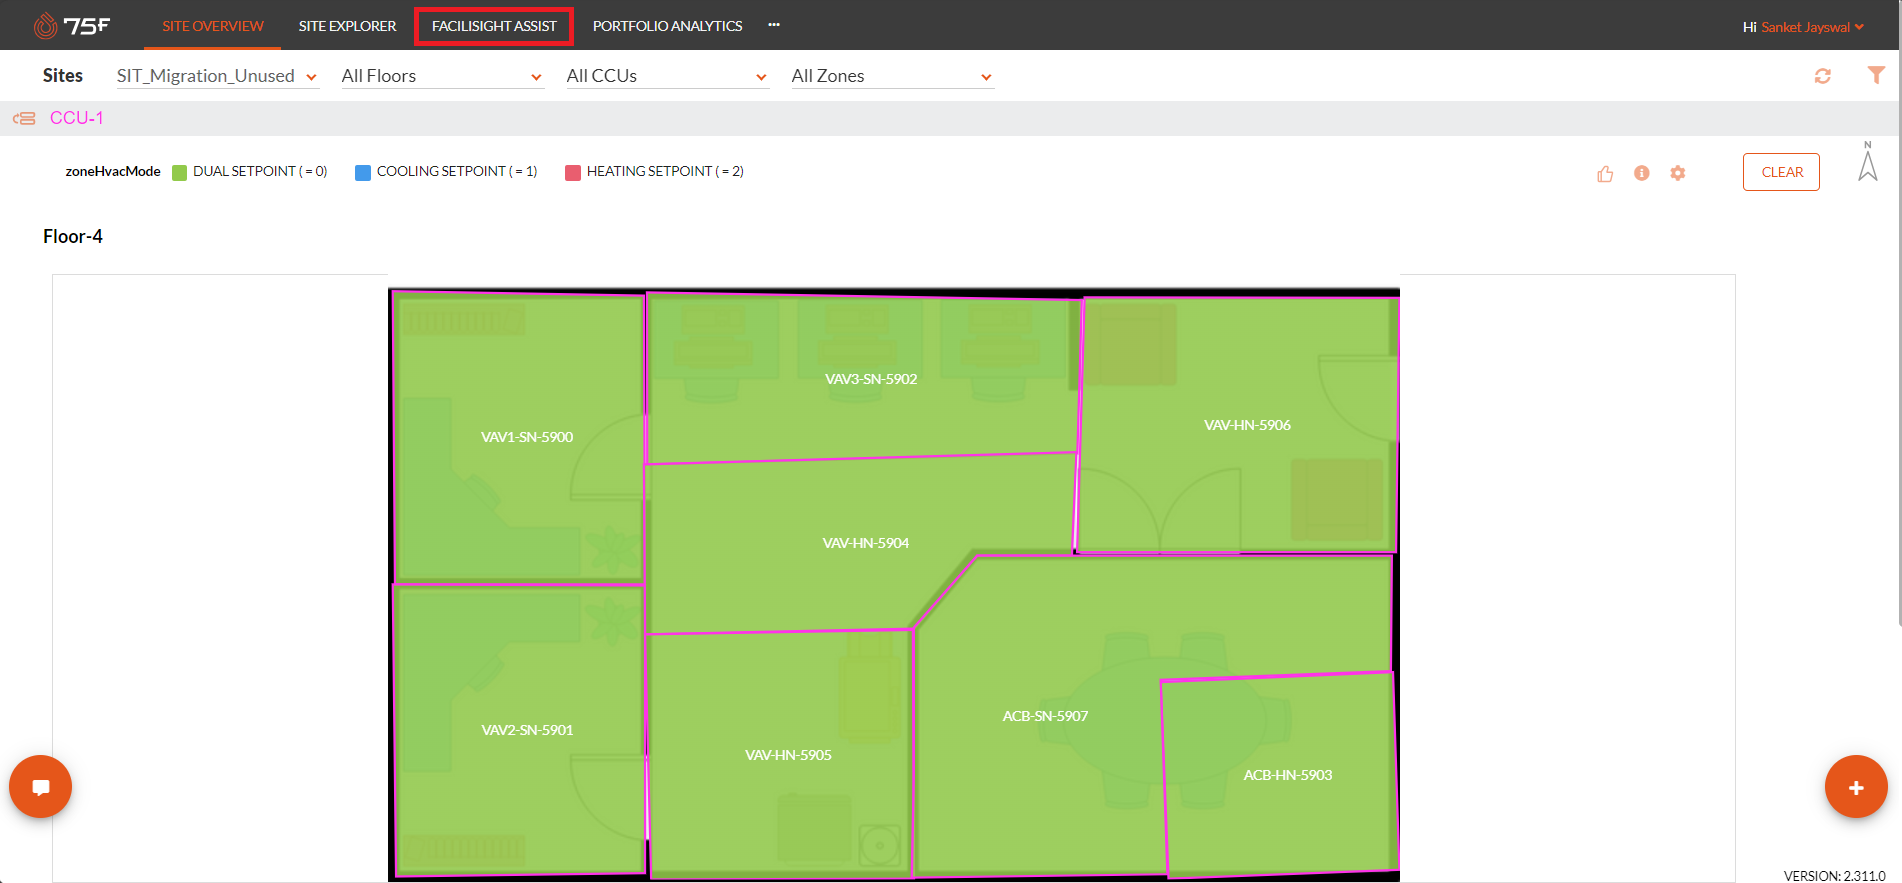Viewport: 1902px width, 883px height.
Task: Click the Floor-4 heading
Action: 73,237
